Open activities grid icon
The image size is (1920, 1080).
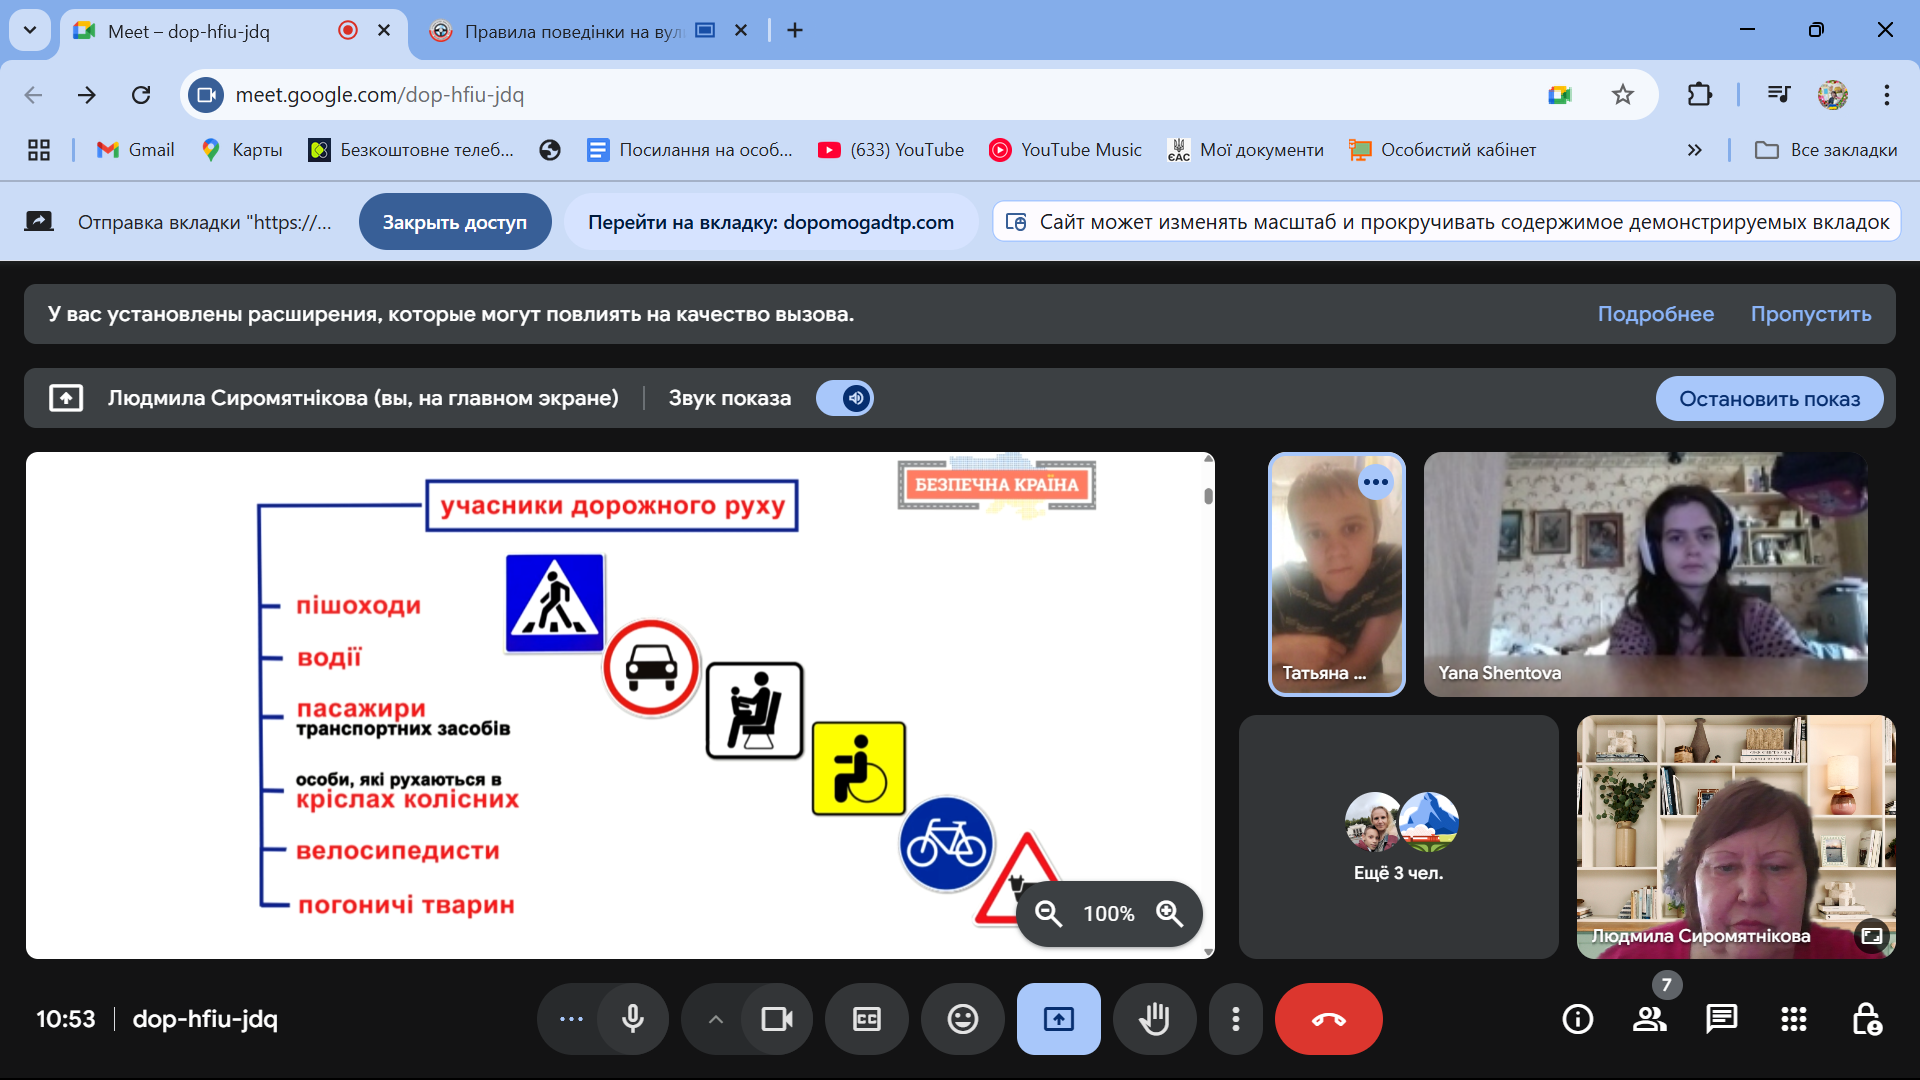1794,1019
